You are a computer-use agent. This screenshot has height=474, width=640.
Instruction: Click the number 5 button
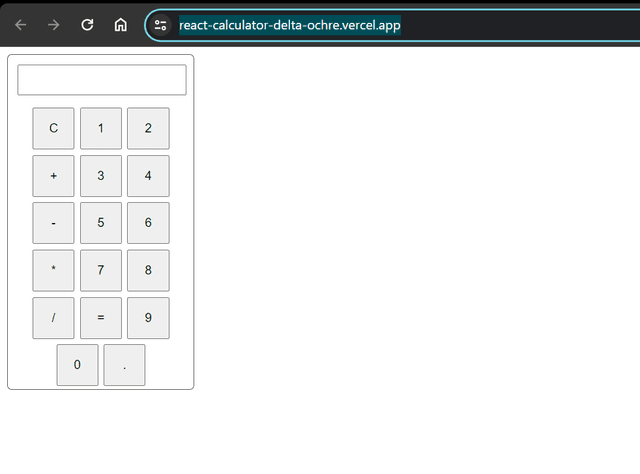[x=101, y=223]
